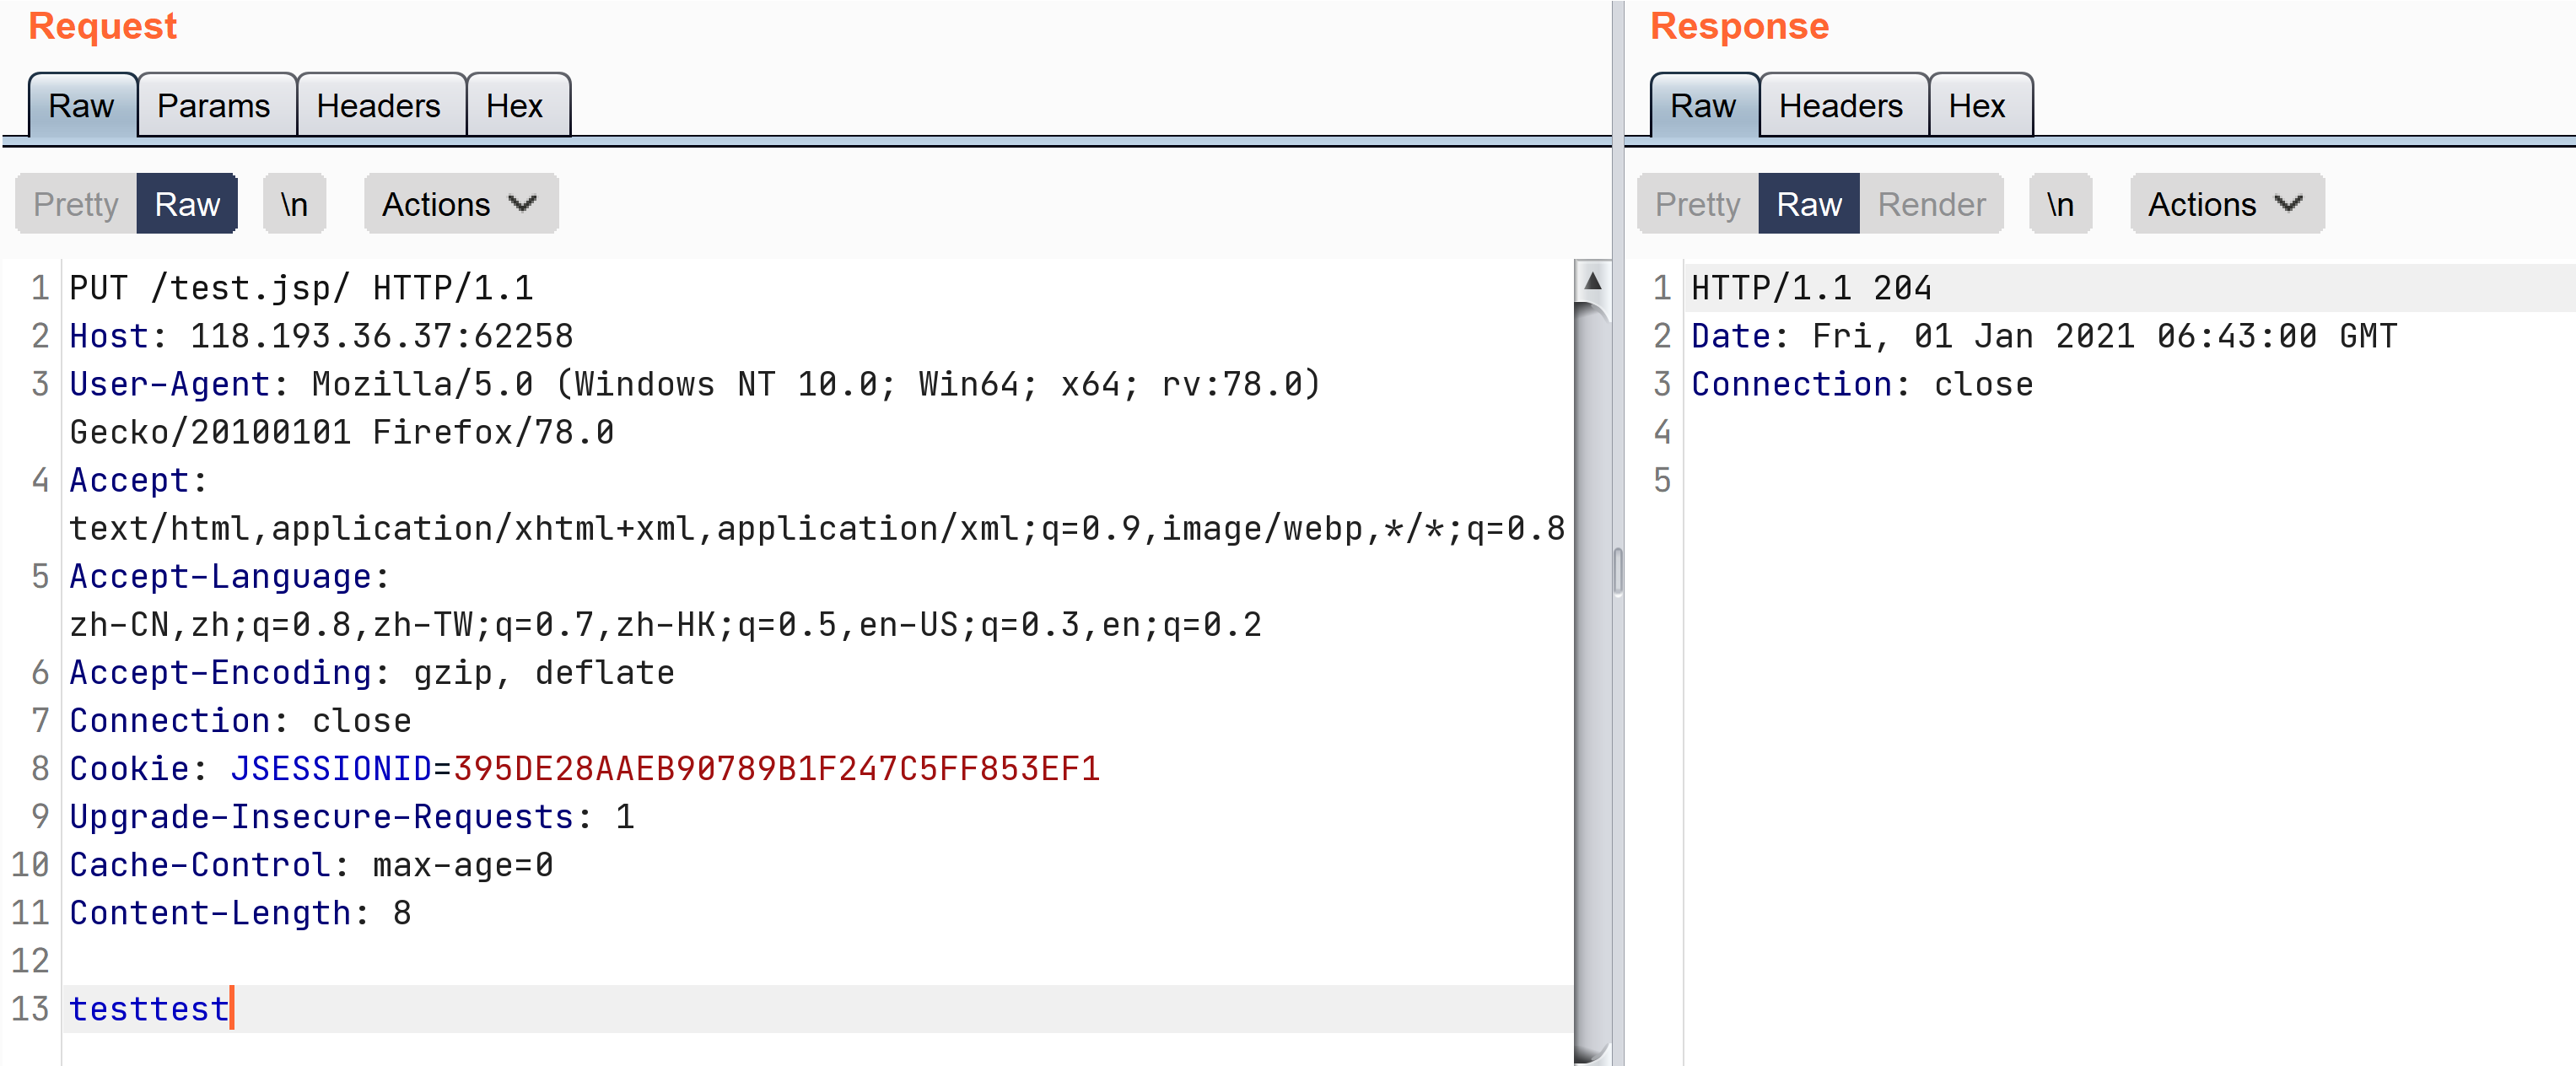Switch response view to Pretty mode
Image resolution: width=2576 pixels, height=1066 pixels.
click(1697, 204)
